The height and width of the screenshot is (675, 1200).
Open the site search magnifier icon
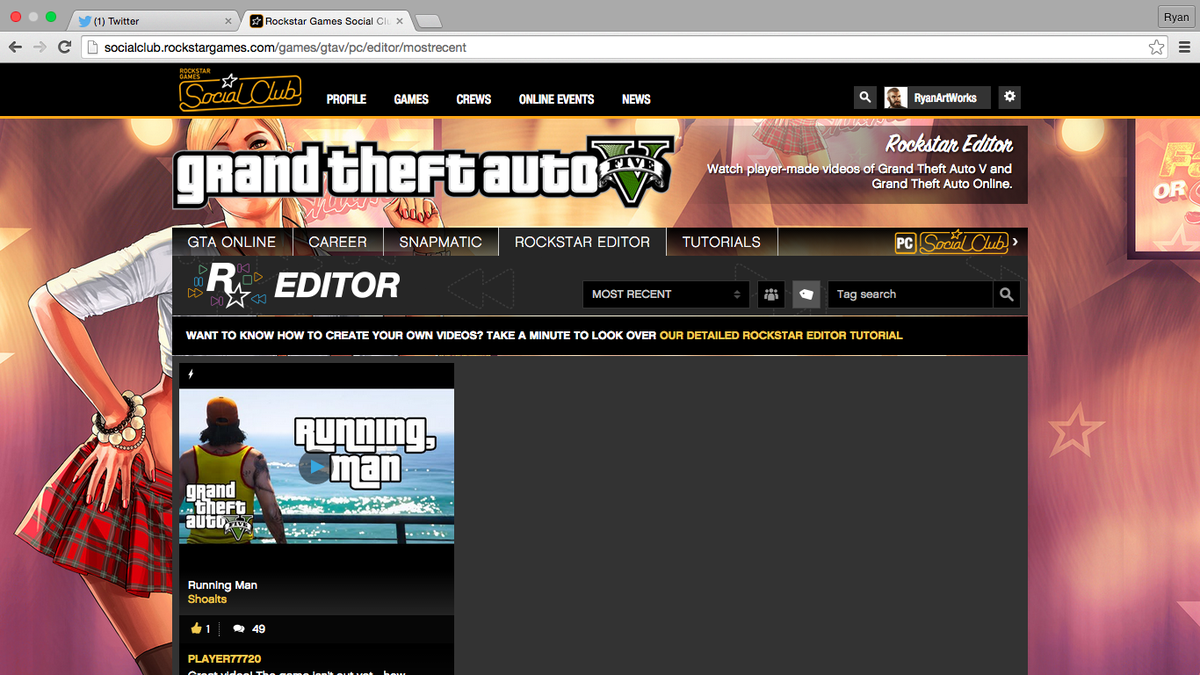click(x=865, y=97)
